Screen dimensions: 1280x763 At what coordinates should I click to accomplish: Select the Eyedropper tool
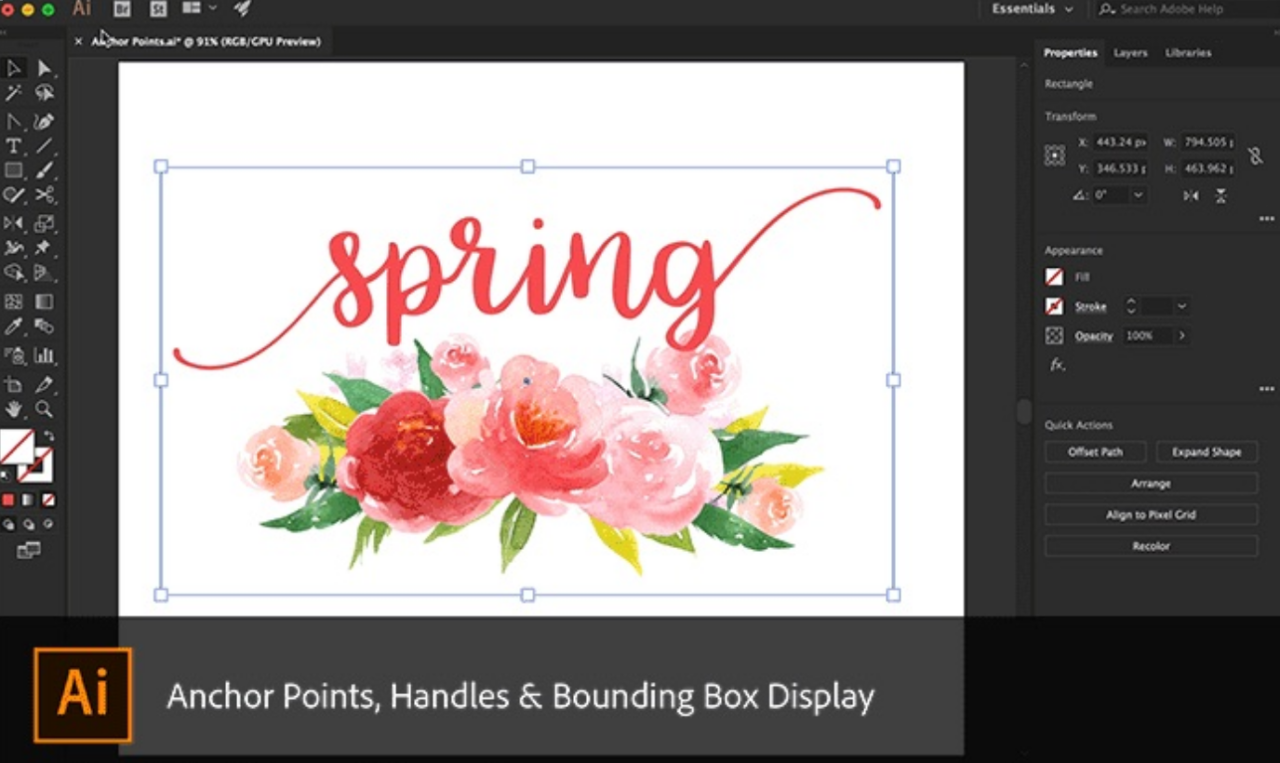click(x=14, y=327)
